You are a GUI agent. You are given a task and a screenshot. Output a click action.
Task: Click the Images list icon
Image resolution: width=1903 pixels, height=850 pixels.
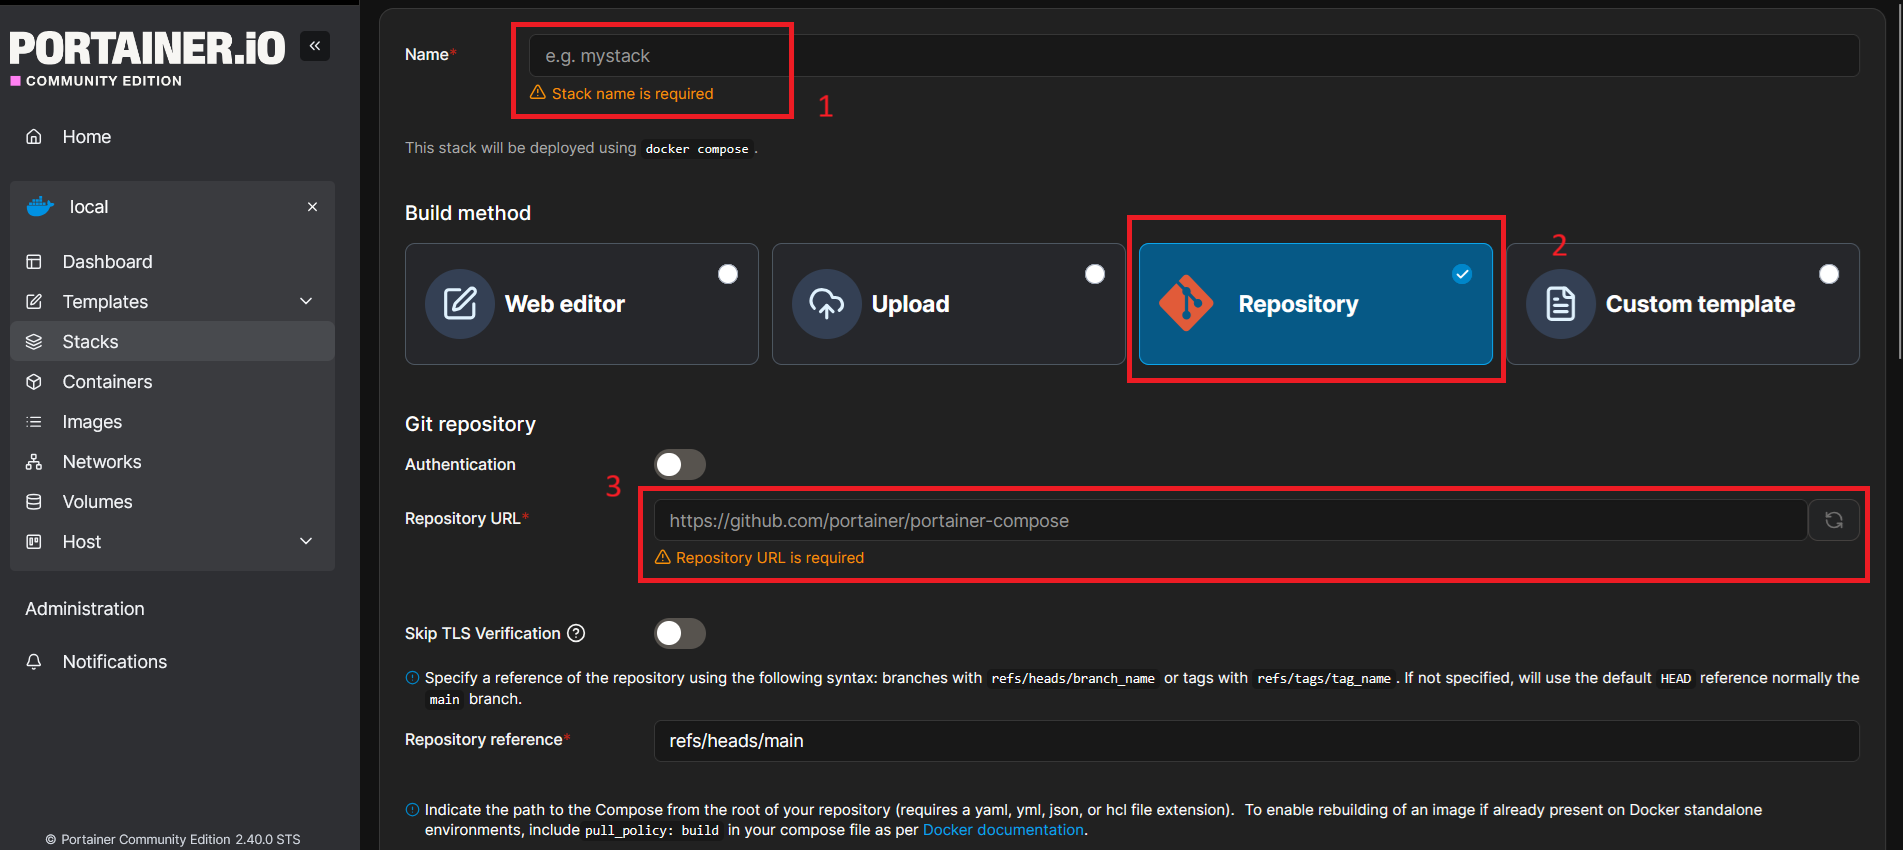[34, 422]
